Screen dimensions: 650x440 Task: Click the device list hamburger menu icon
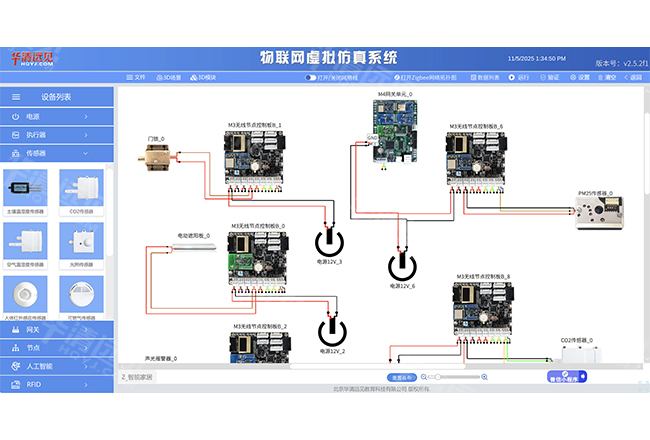17,97
